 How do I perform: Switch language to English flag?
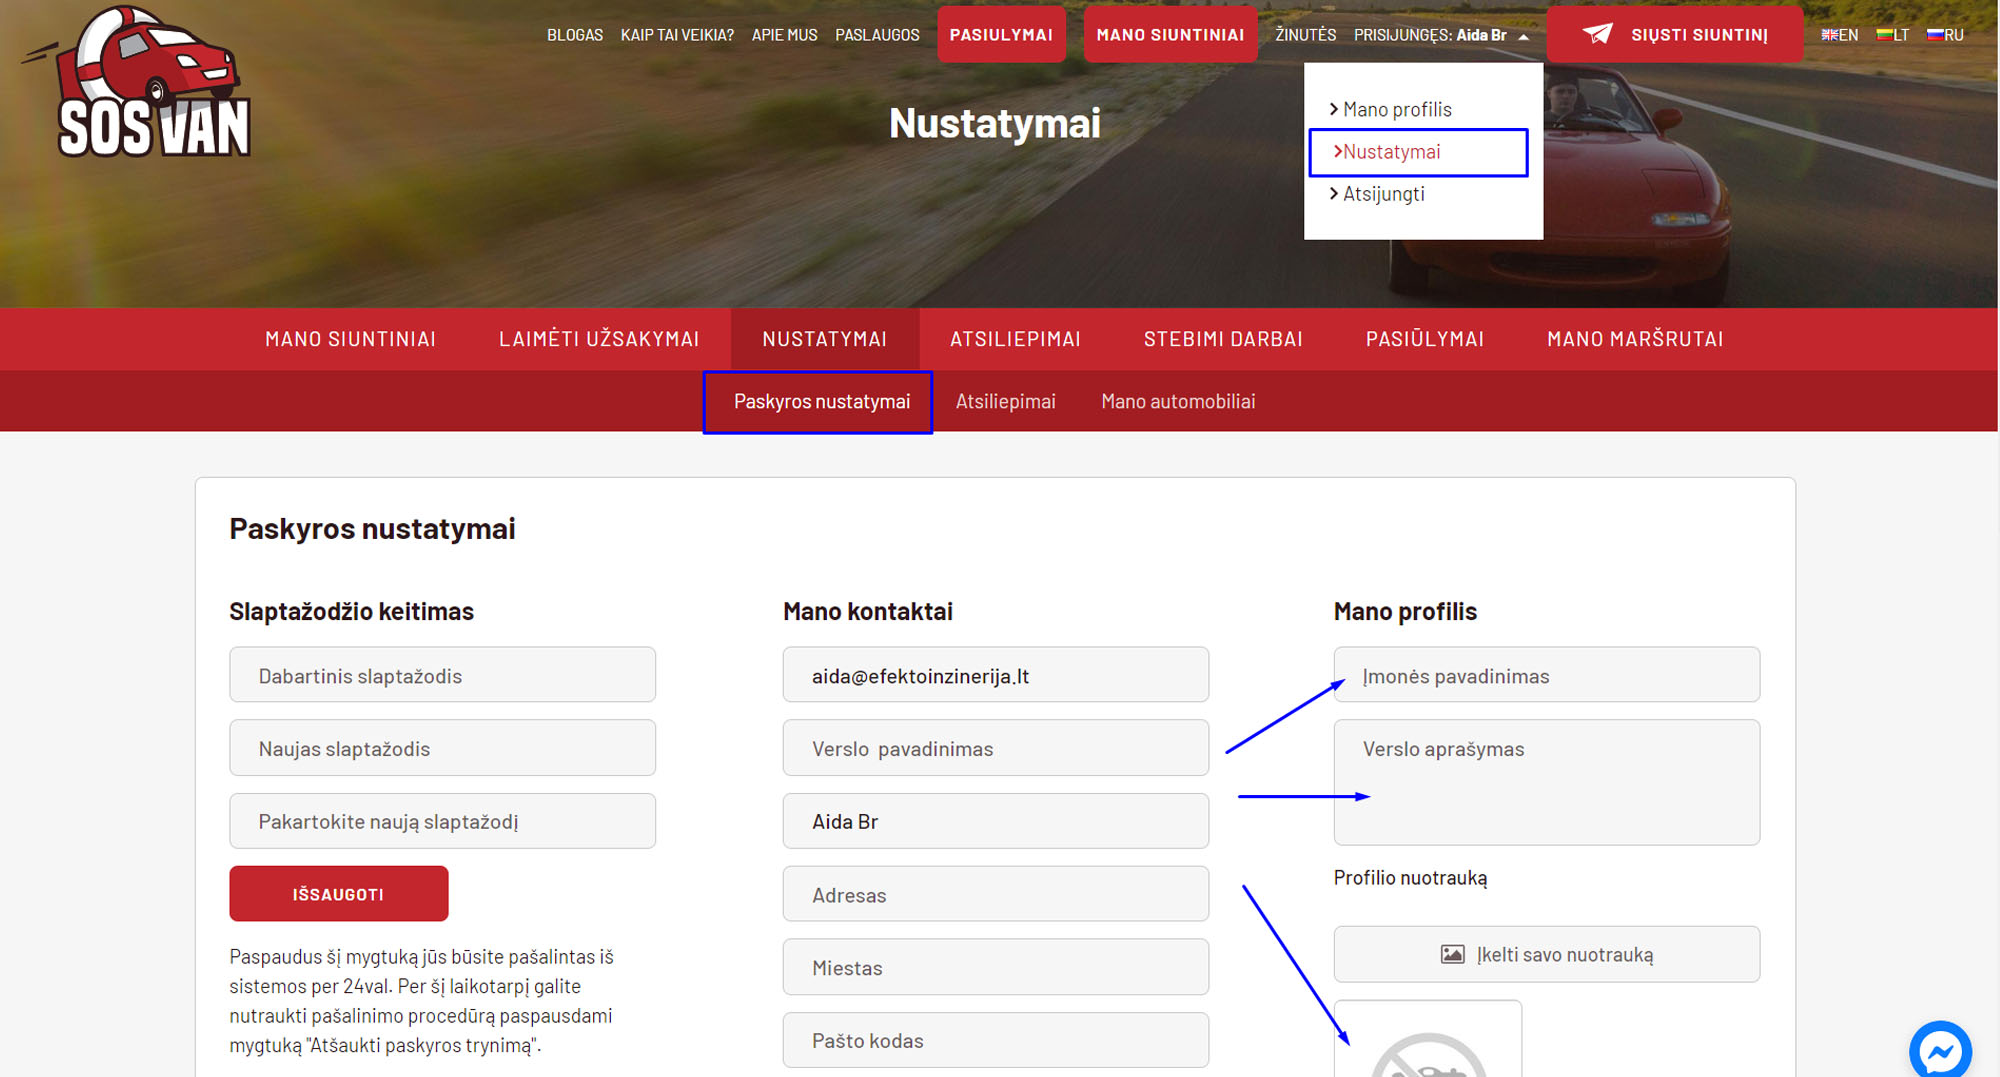pyautogui.click(x=1839, y=35)
